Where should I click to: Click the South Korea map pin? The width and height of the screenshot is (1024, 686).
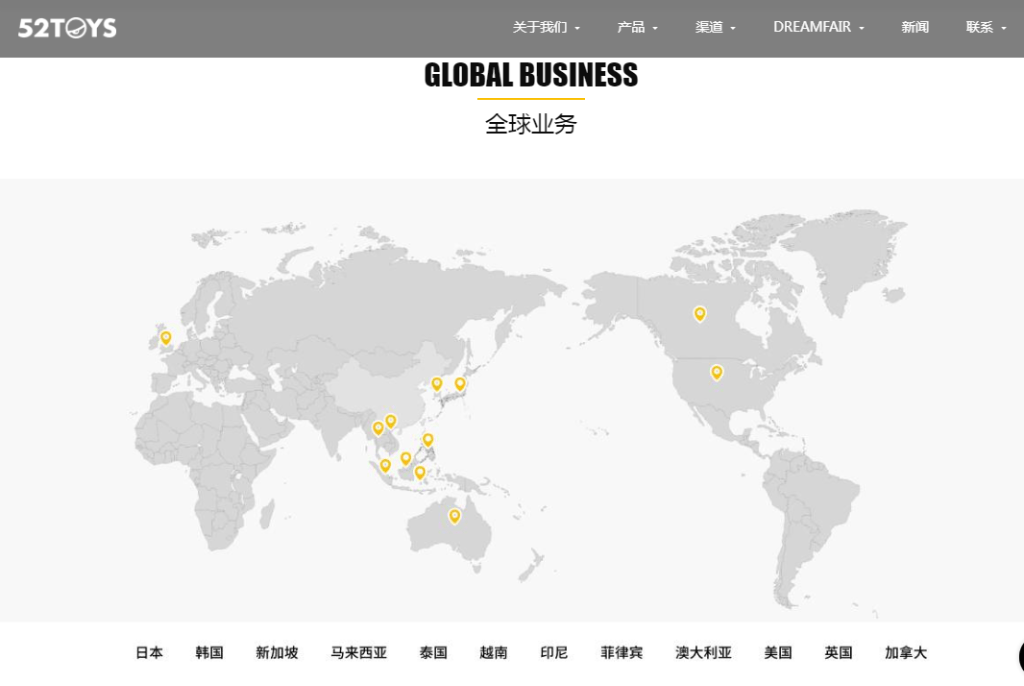tap(437, 384)
